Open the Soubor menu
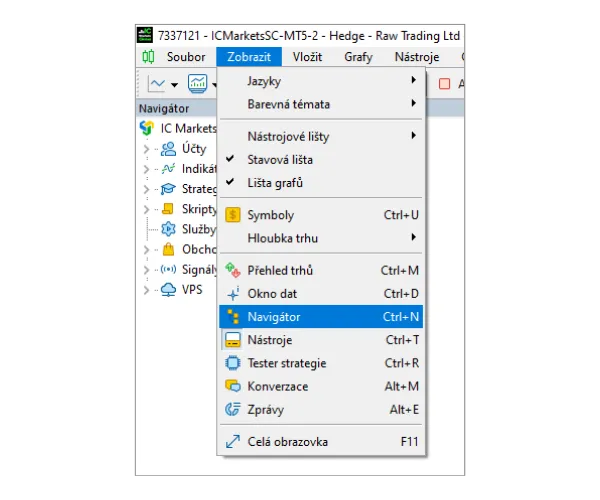Viewport: 600px width, 500px height. (x=186, y=57)
